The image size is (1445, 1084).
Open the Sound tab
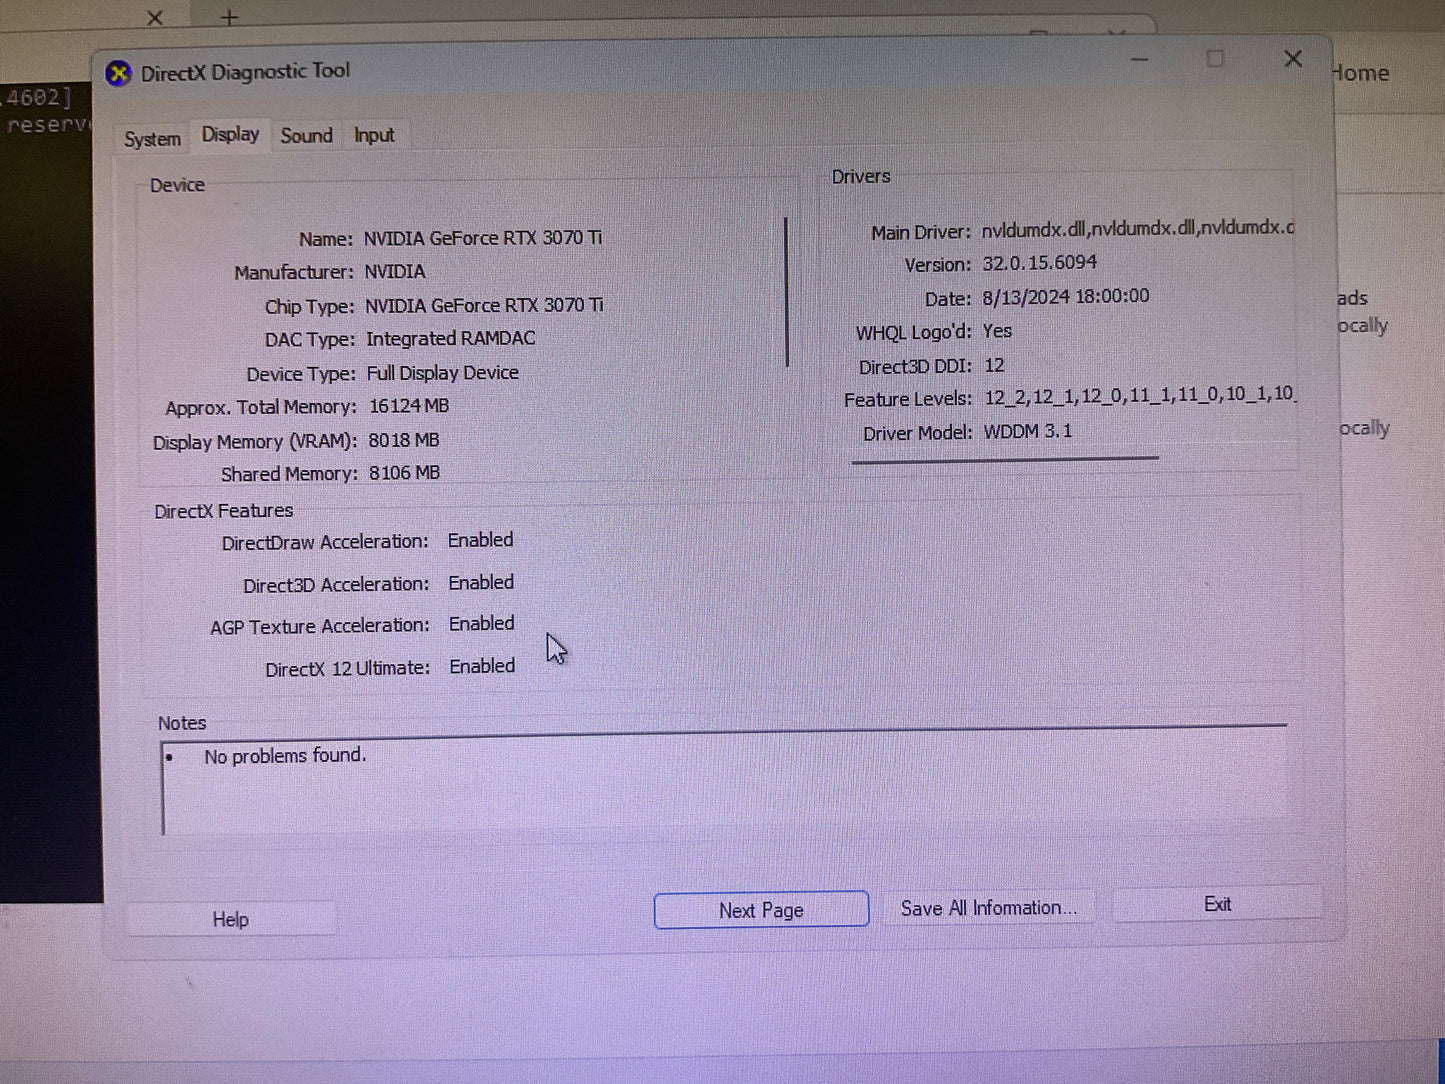pyautogui.click(x=306, y=136)
